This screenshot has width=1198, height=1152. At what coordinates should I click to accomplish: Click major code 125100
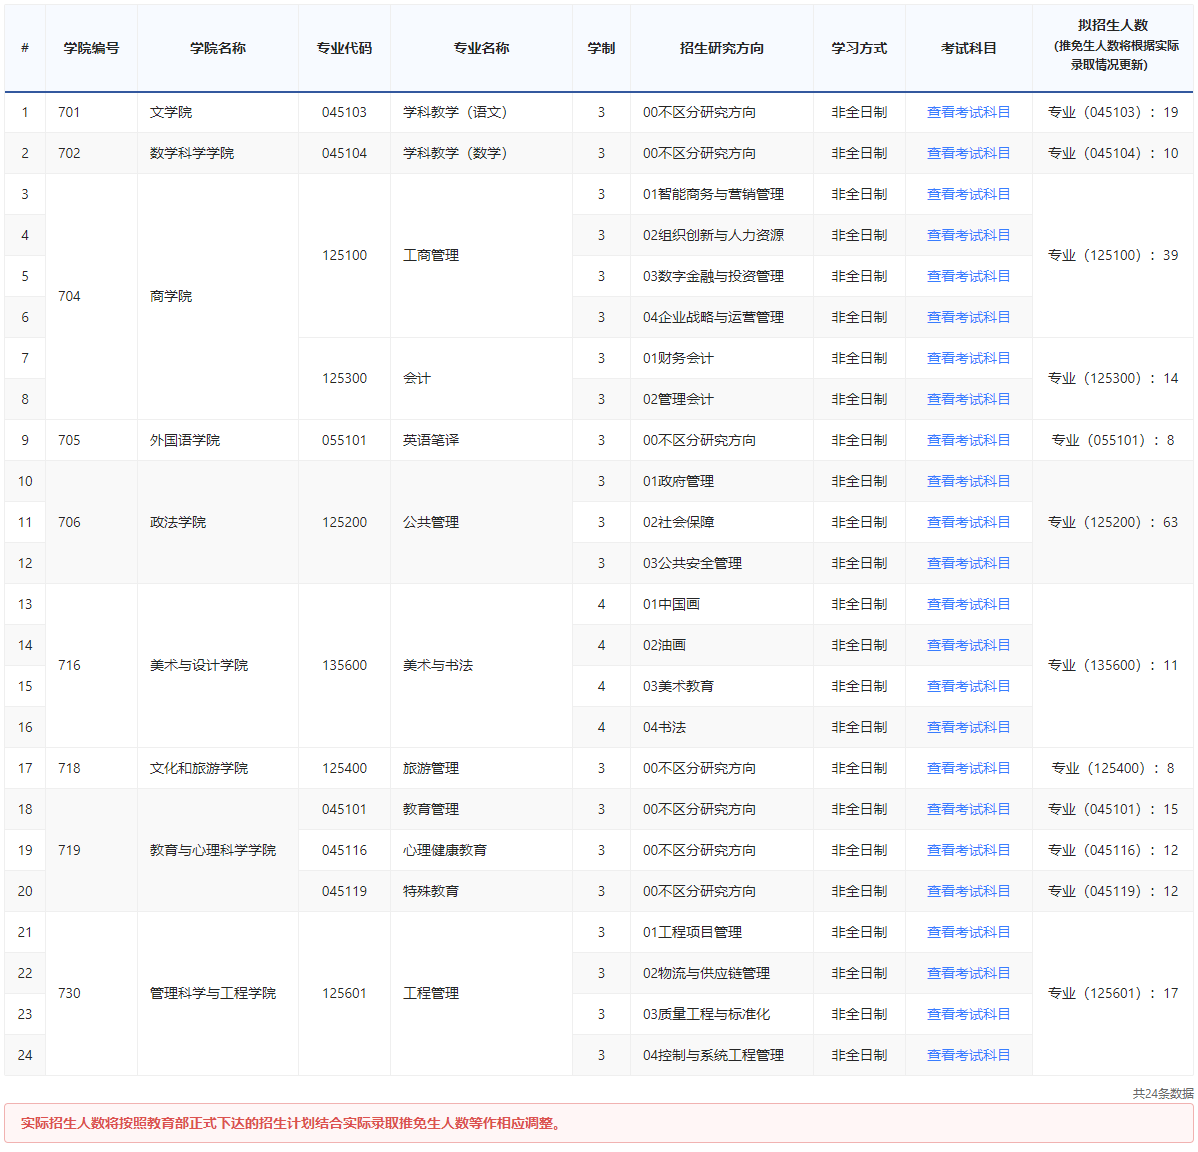coord(345,255)
